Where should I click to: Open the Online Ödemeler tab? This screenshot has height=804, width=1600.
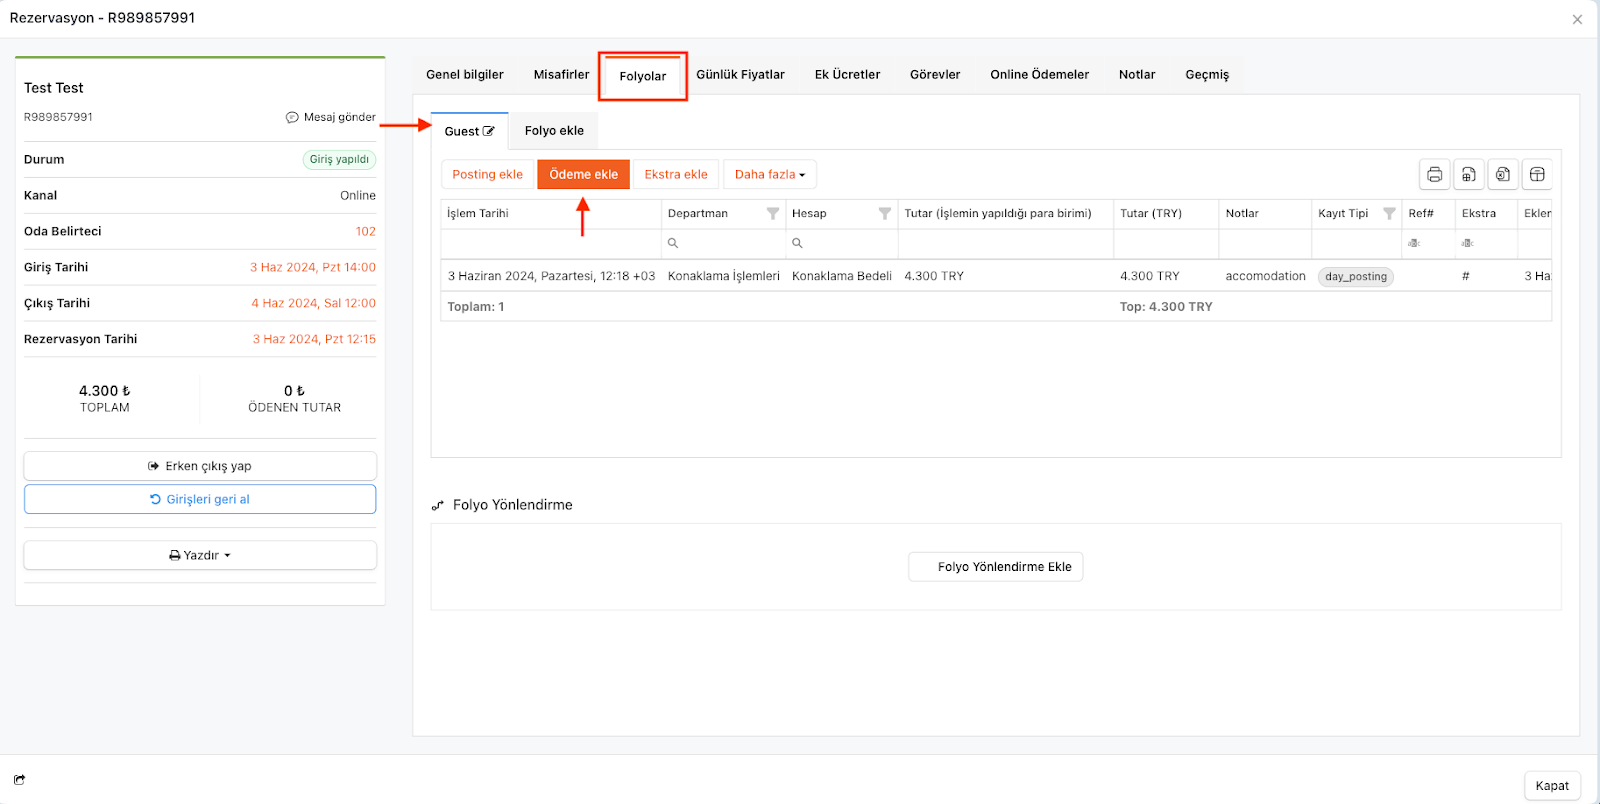tap(1039, 75)
